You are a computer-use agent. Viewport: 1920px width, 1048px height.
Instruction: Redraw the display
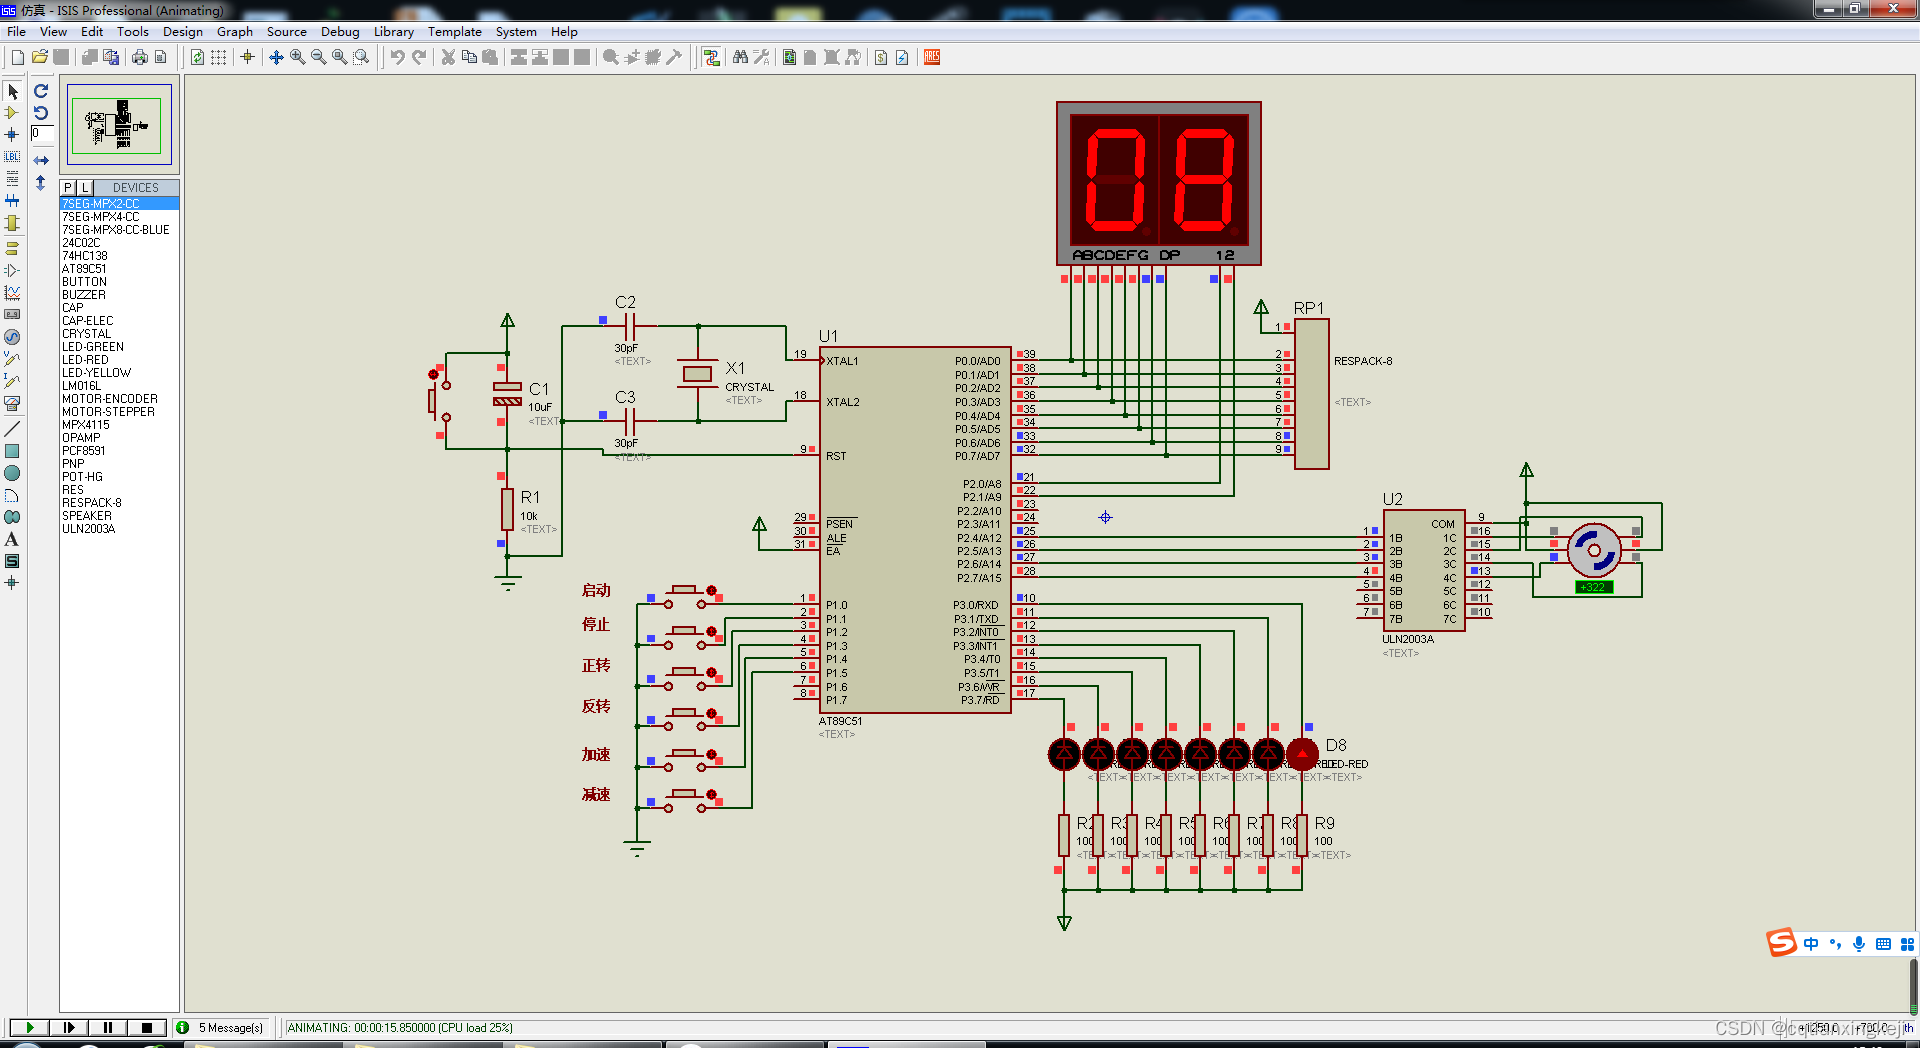point(197,57)
